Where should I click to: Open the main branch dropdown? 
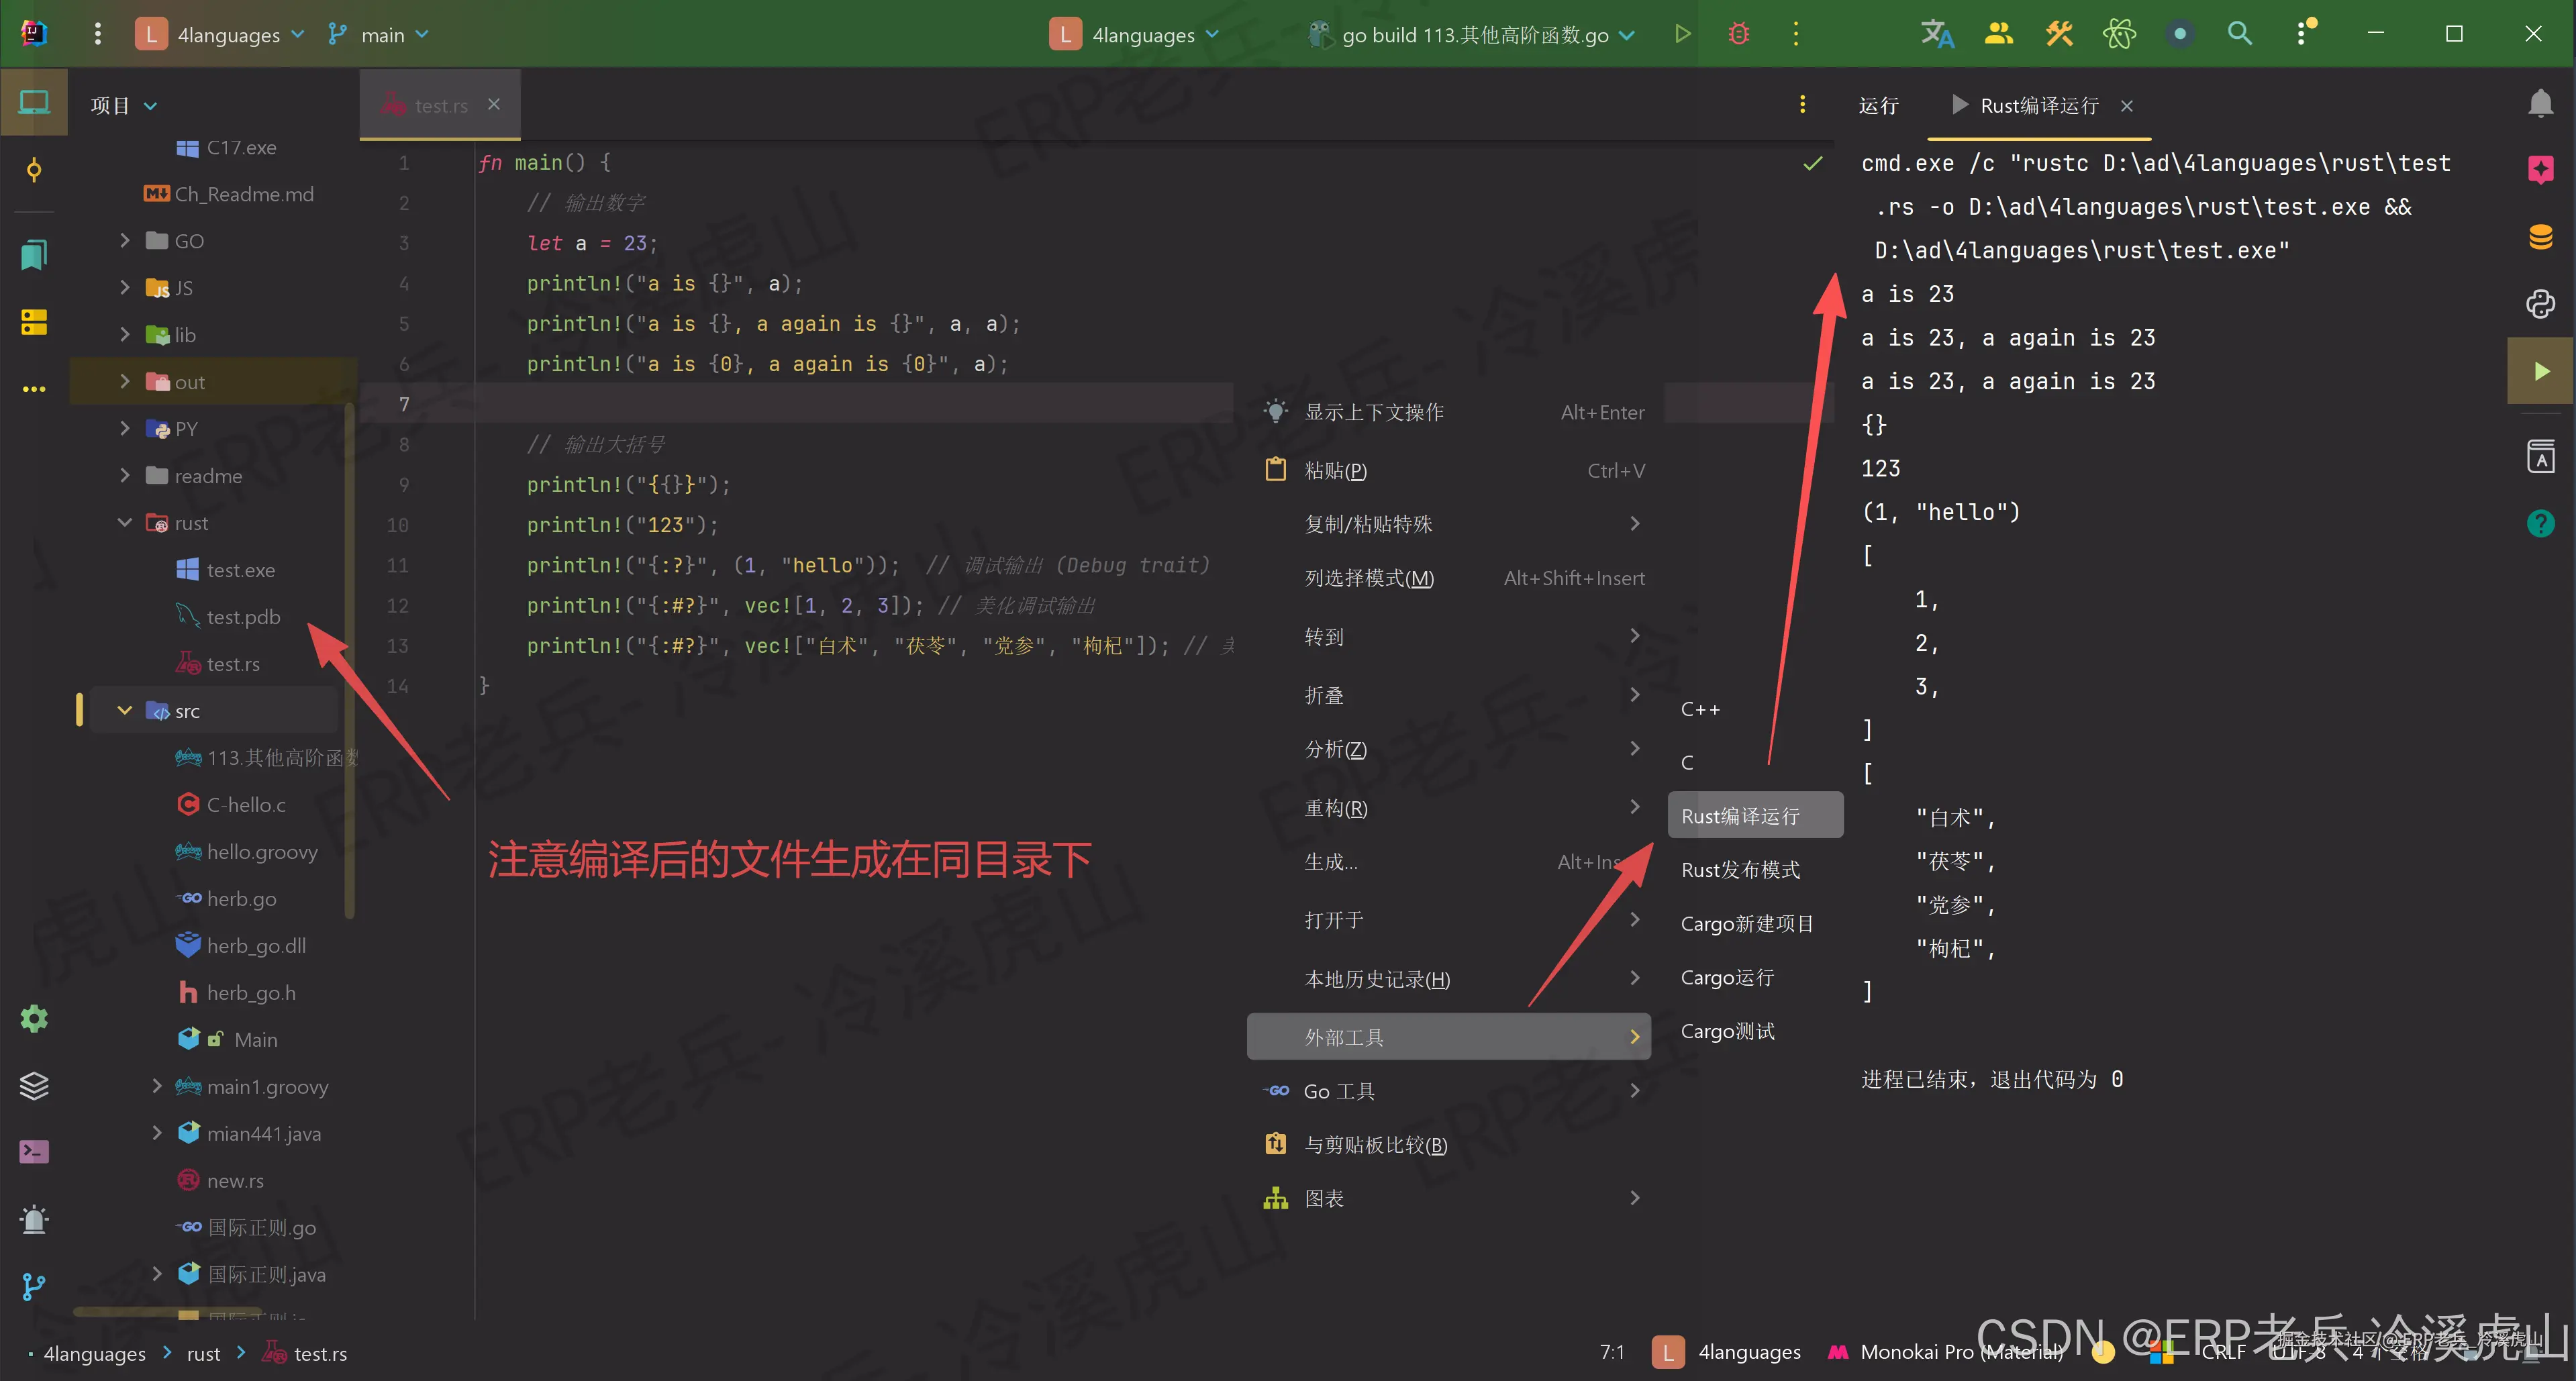(x=378, y=34)
